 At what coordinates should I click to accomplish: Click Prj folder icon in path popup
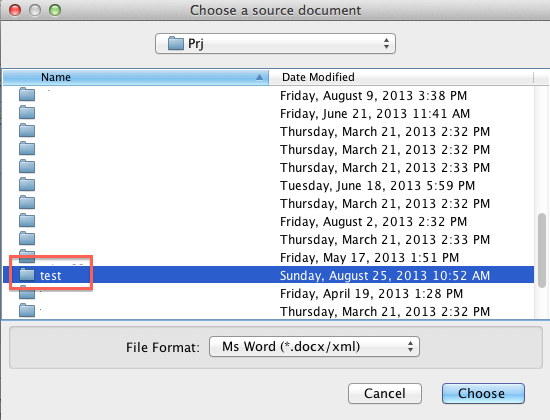tap(176, 44)
